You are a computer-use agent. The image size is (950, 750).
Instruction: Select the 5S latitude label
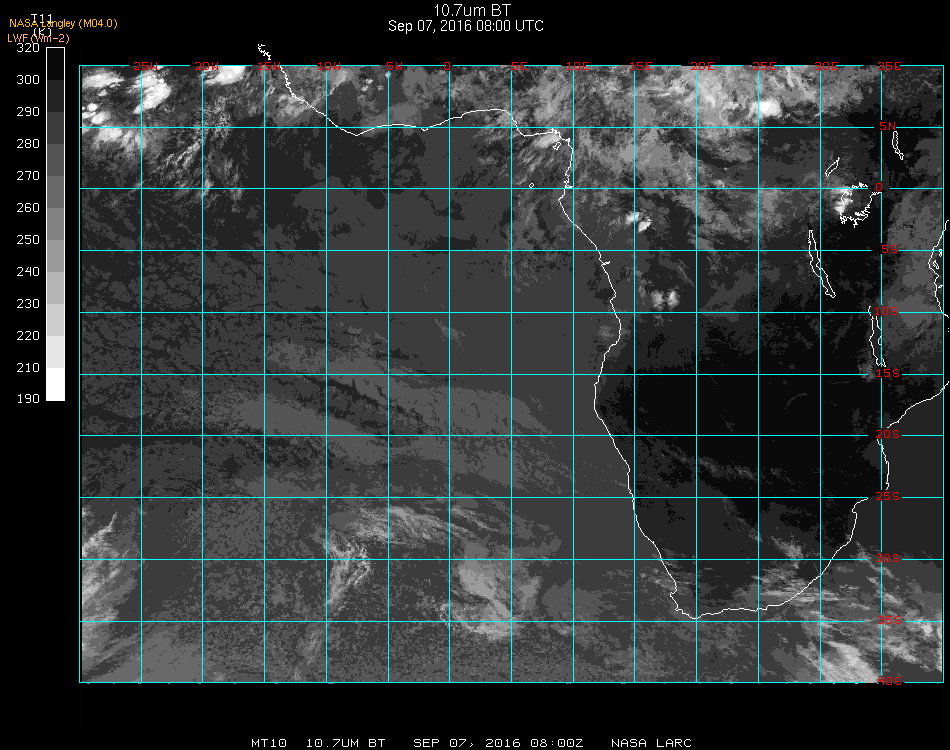point(889,250)
